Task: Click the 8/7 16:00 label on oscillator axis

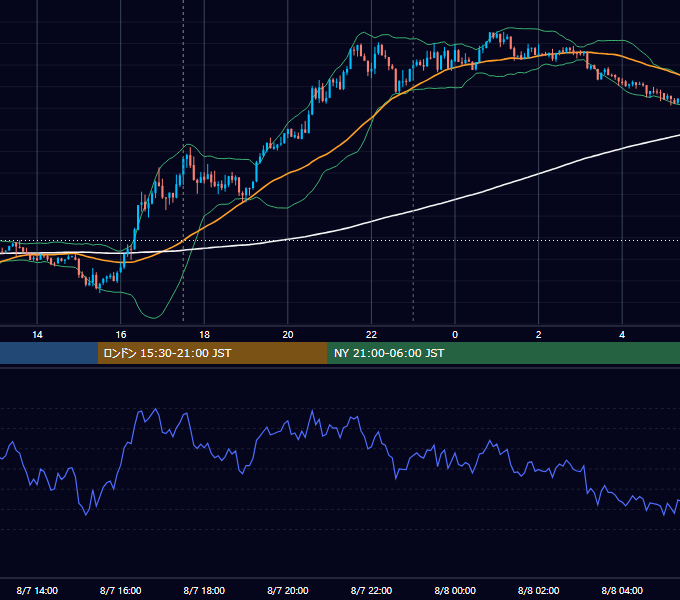Action: [121, 590]
